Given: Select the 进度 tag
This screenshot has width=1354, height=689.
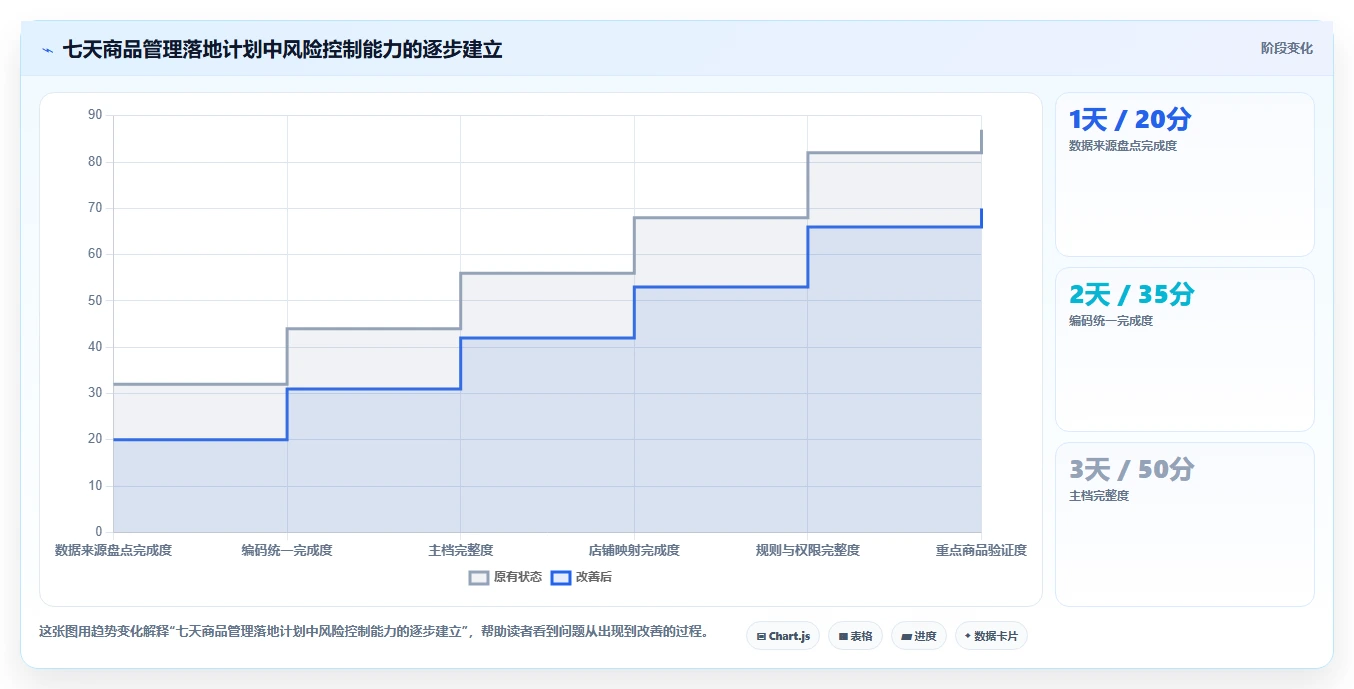Looking at the screenshot, I should [x=918, y=636].
